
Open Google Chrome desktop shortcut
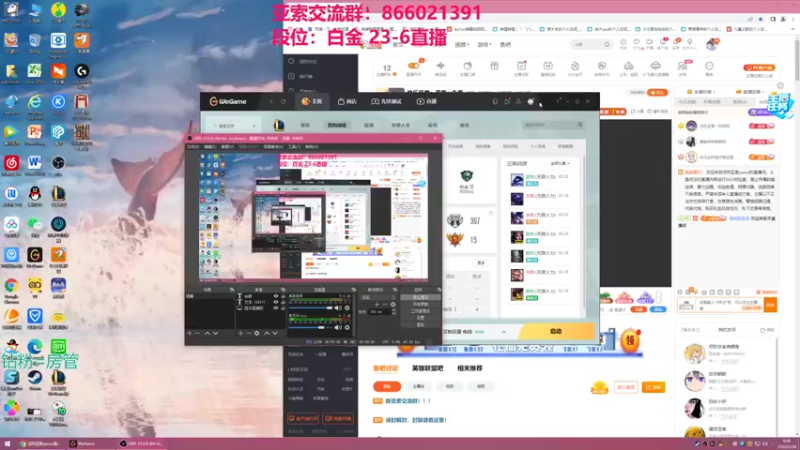click(11, 285)
